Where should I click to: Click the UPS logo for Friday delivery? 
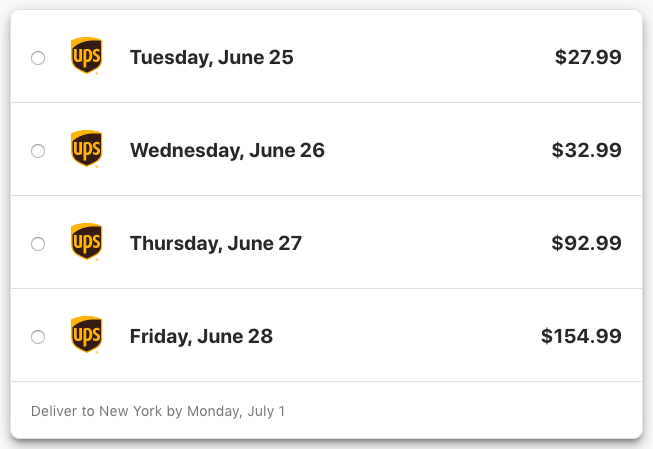point(86,335)
